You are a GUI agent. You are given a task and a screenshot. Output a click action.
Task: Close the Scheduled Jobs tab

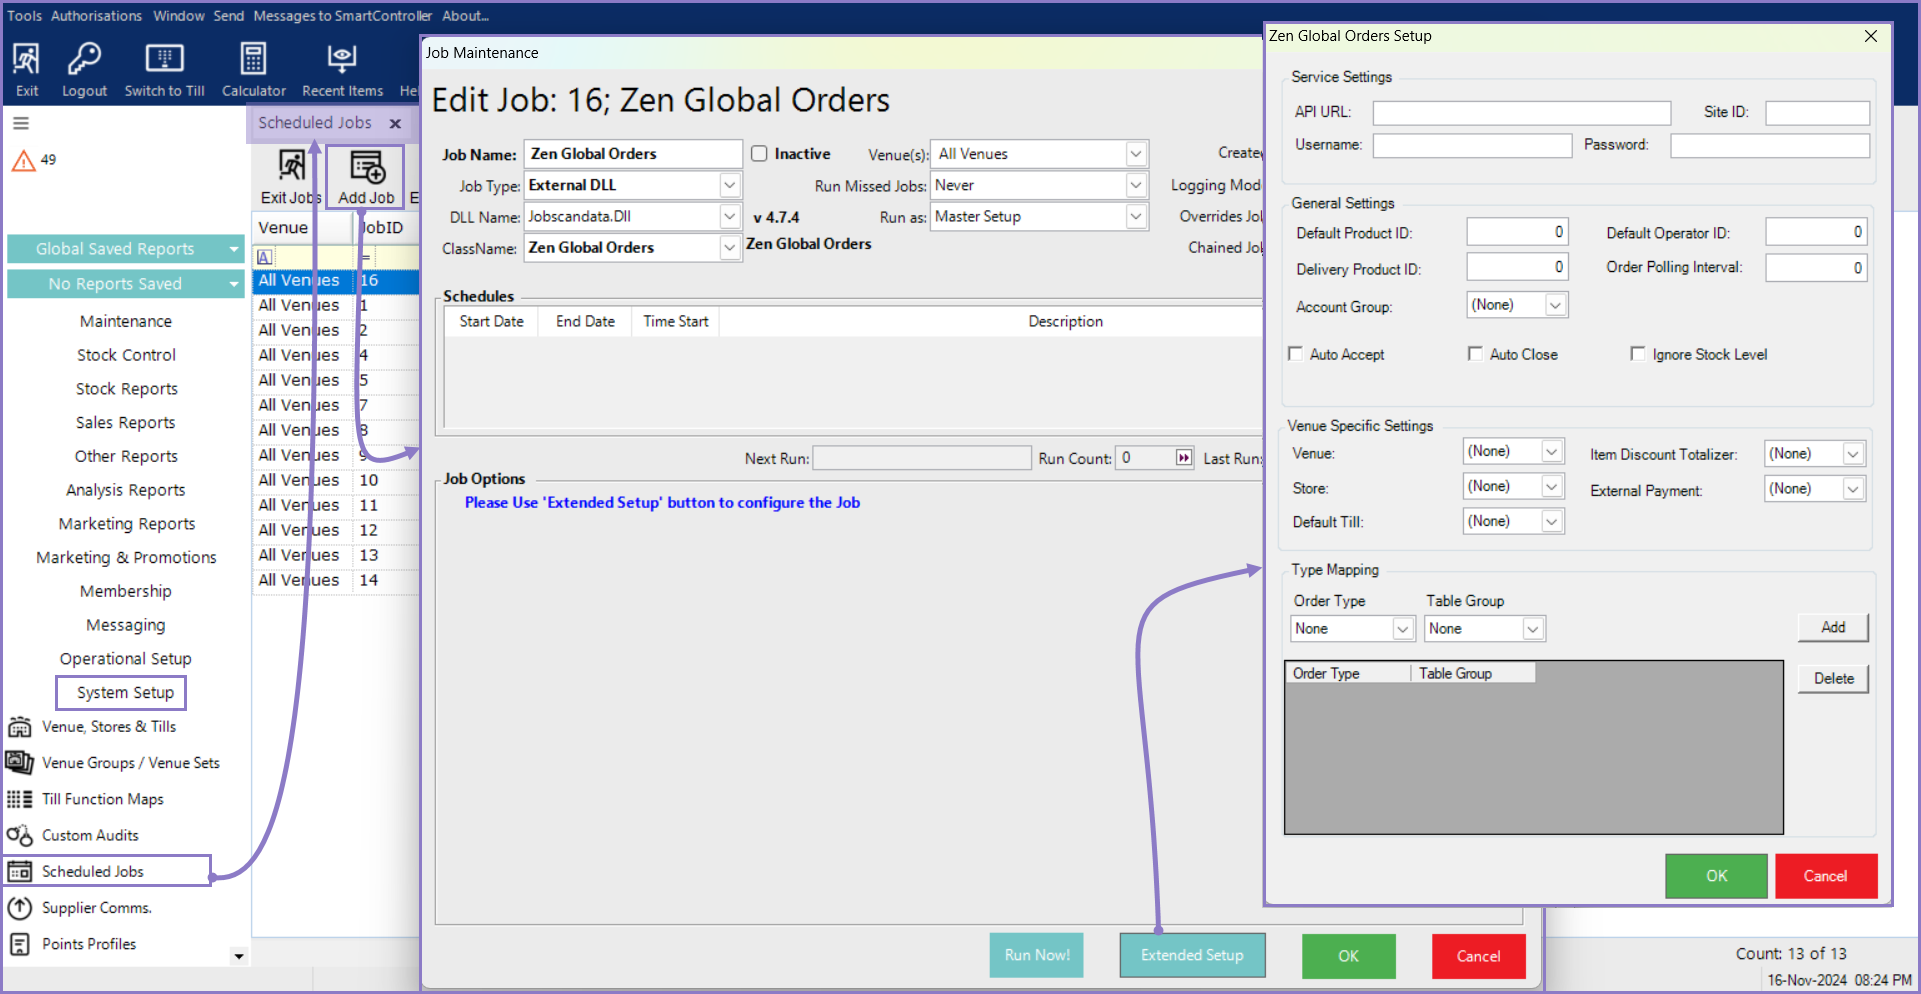click(395, 124)
